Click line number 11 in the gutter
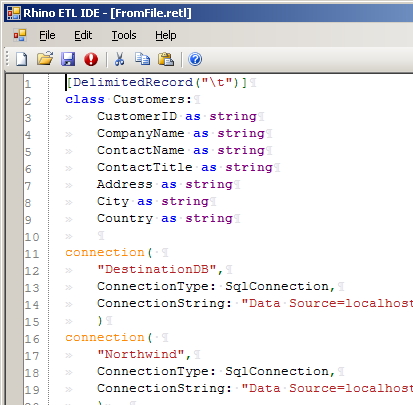Image resolution: width=413 pixels, height=405 pixels. (32, 254)
